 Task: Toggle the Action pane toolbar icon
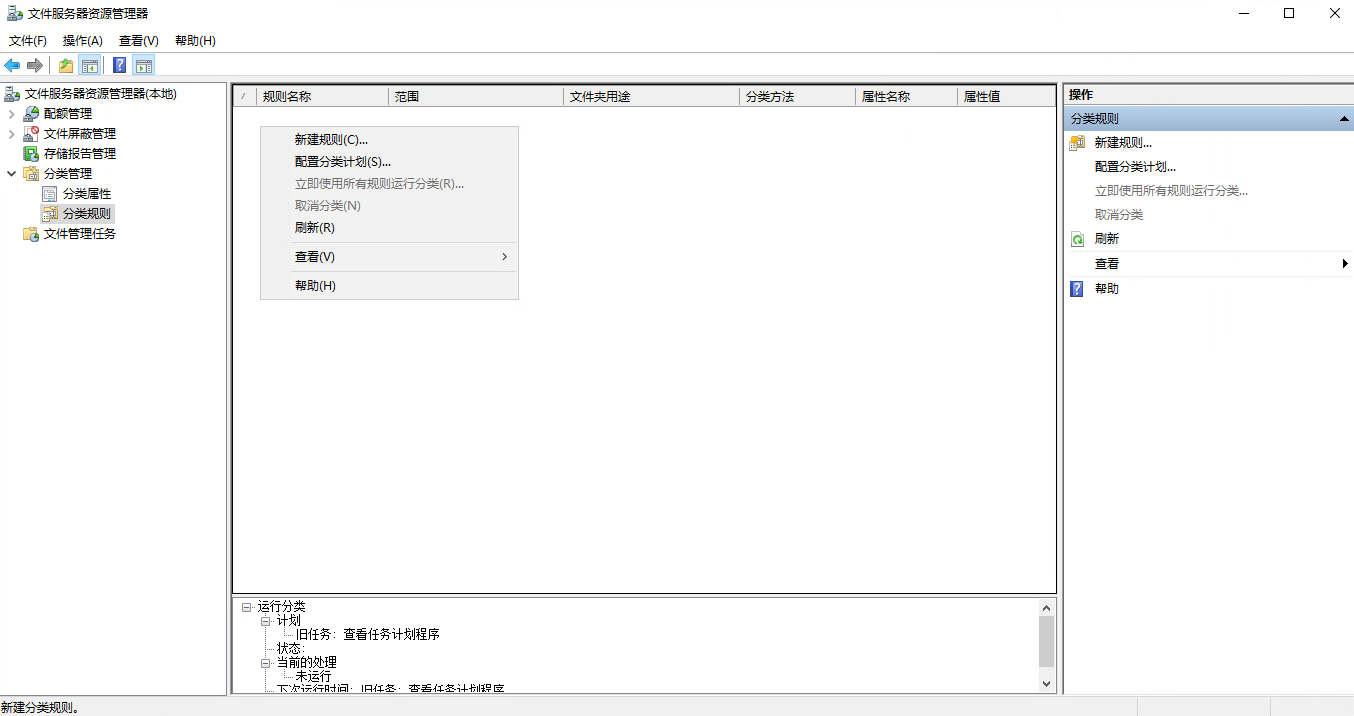pos(144,66)
